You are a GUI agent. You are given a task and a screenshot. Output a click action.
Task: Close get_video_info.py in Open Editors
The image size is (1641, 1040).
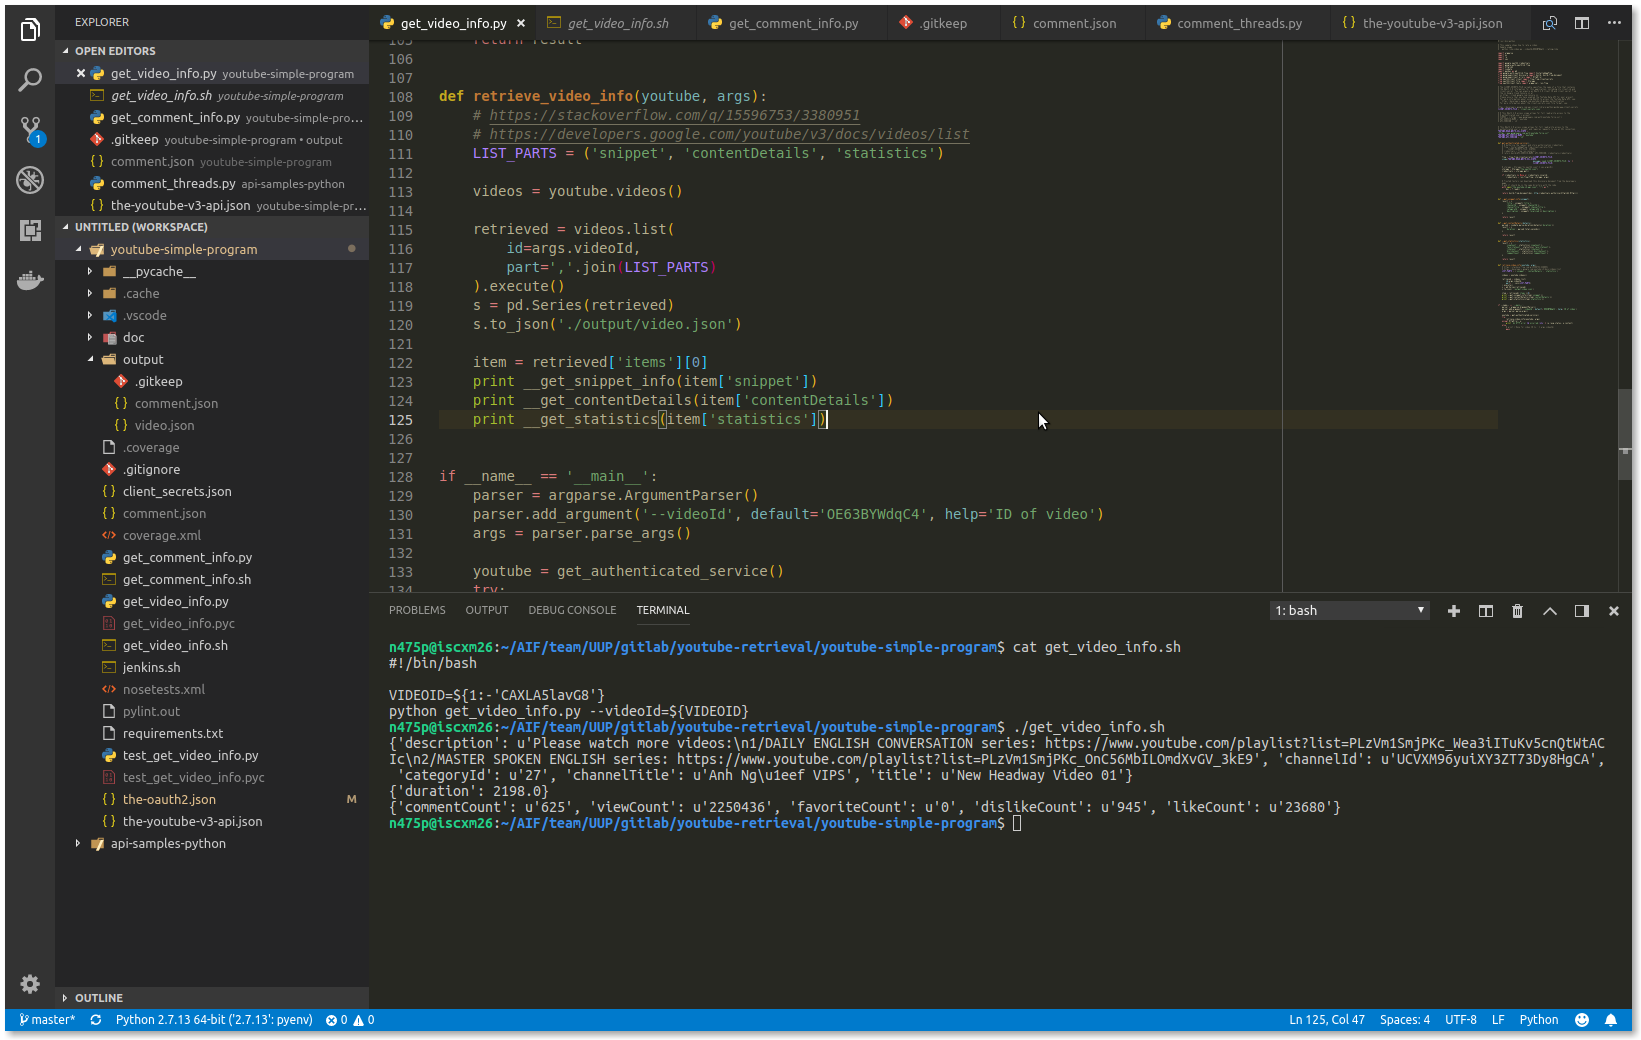coord(81,73)
